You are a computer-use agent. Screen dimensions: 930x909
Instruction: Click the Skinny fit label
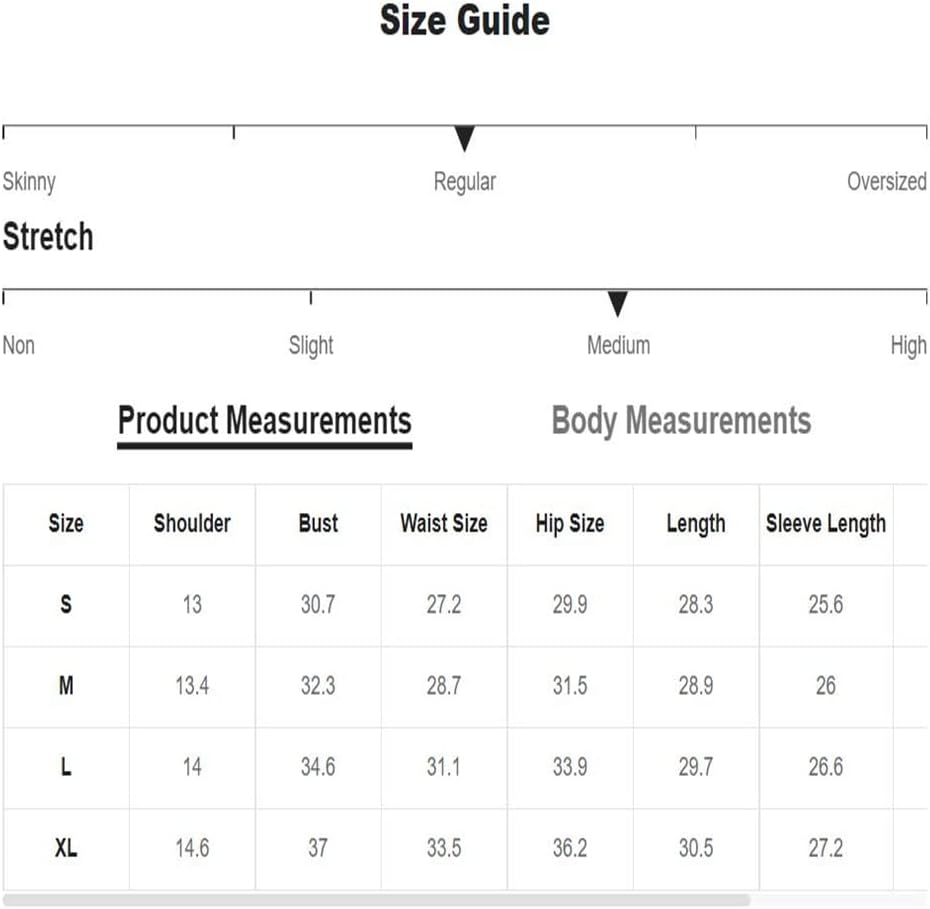tap(29, 183)
